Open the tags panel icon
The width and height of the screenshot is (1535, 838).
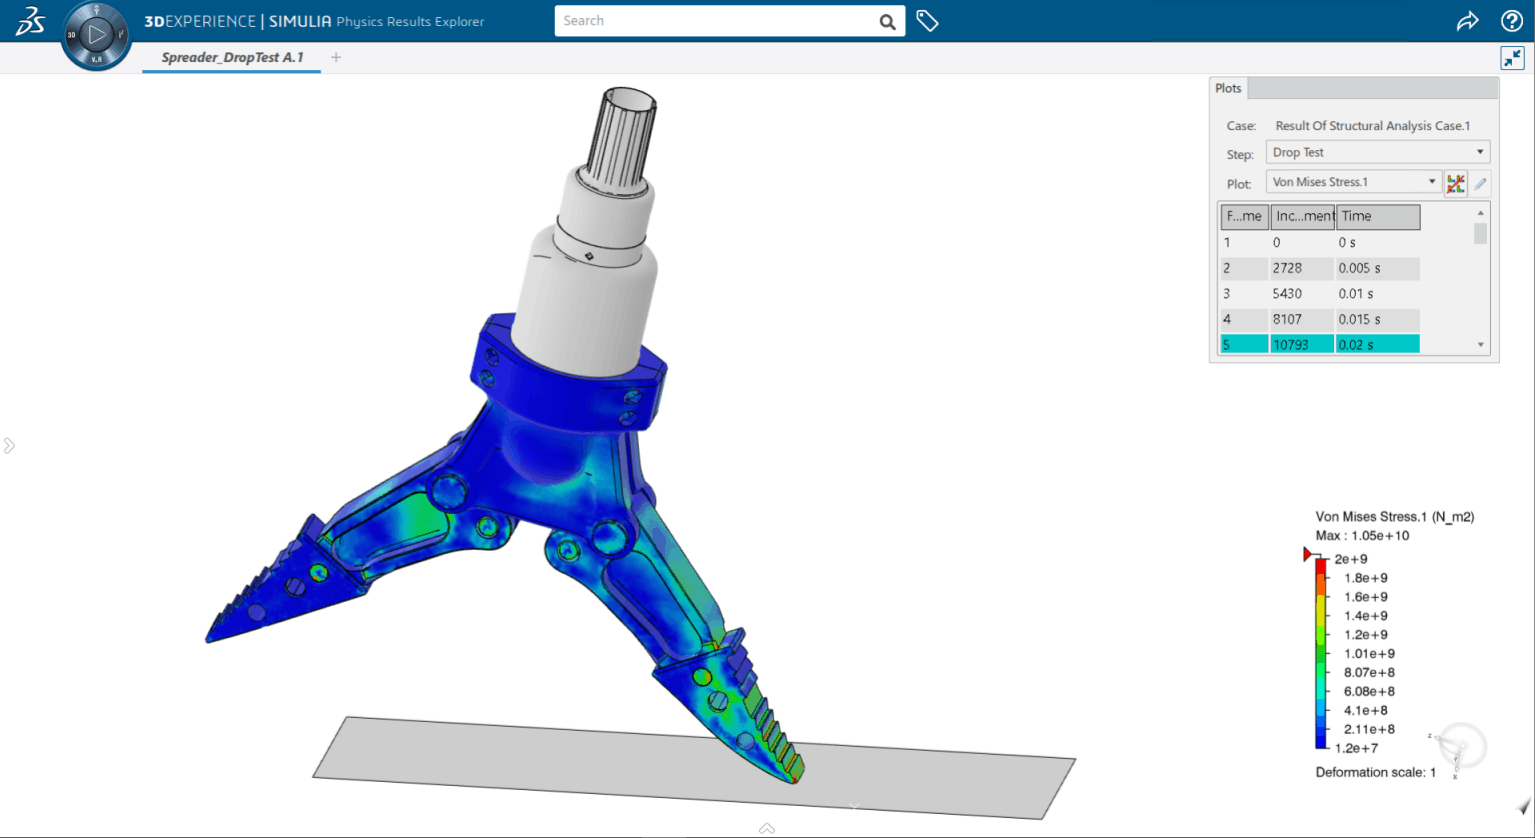tap(927, 20)
